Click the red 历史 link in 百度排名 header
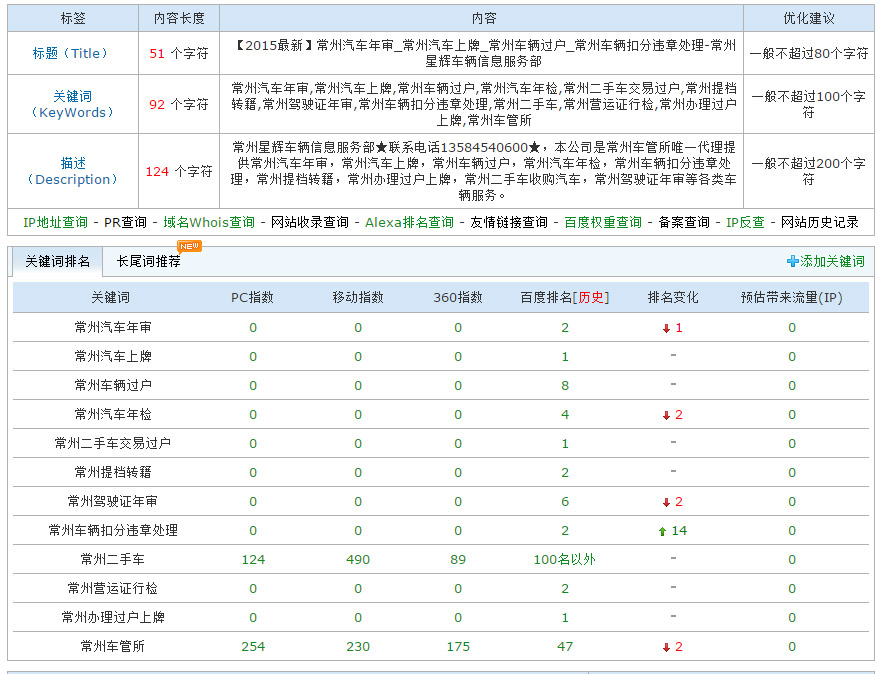The height and width of the screenshot is (674, 881). click(591, 298)
